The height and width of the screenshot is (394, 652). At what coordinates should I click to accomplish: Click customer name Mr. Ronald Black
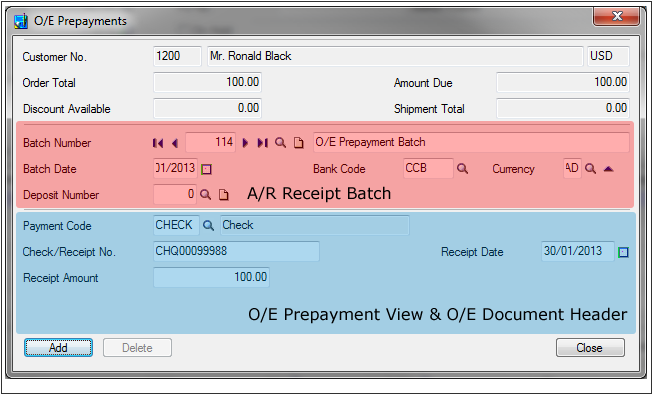tap(395, 56)
